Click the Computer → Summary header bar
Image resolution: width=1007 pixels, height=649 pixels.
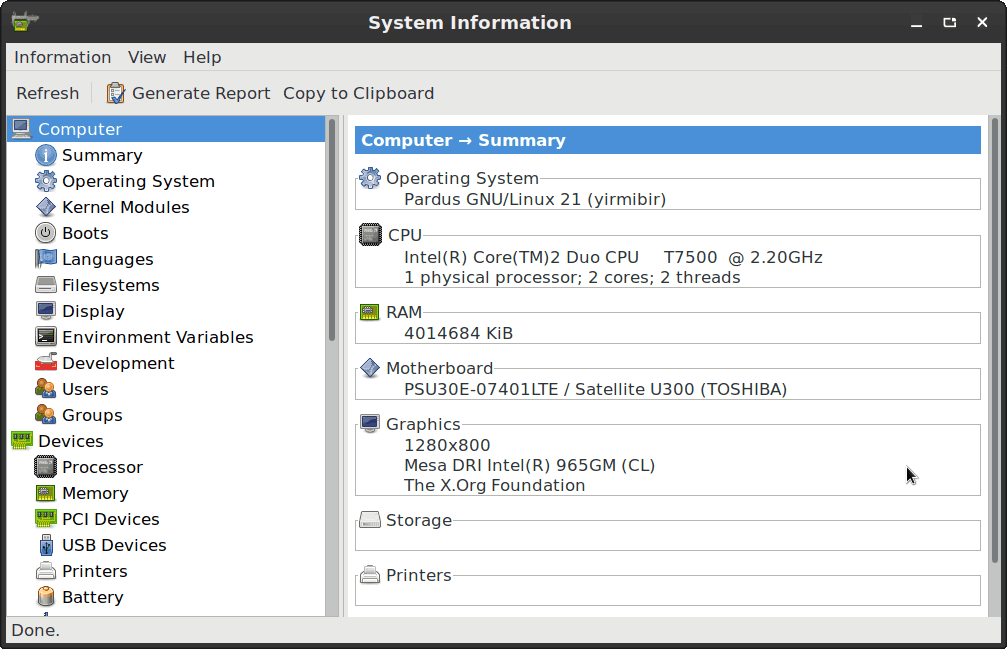667,140
